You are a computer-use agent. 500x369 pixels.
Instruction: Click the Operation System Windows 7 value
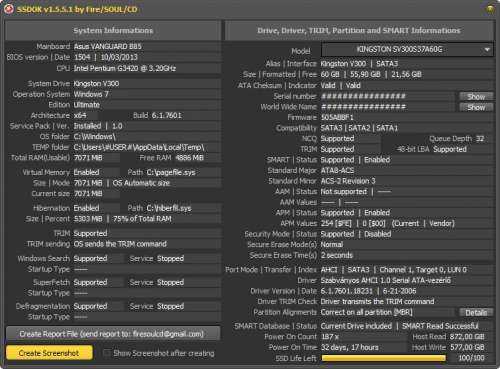pos(91,94)
